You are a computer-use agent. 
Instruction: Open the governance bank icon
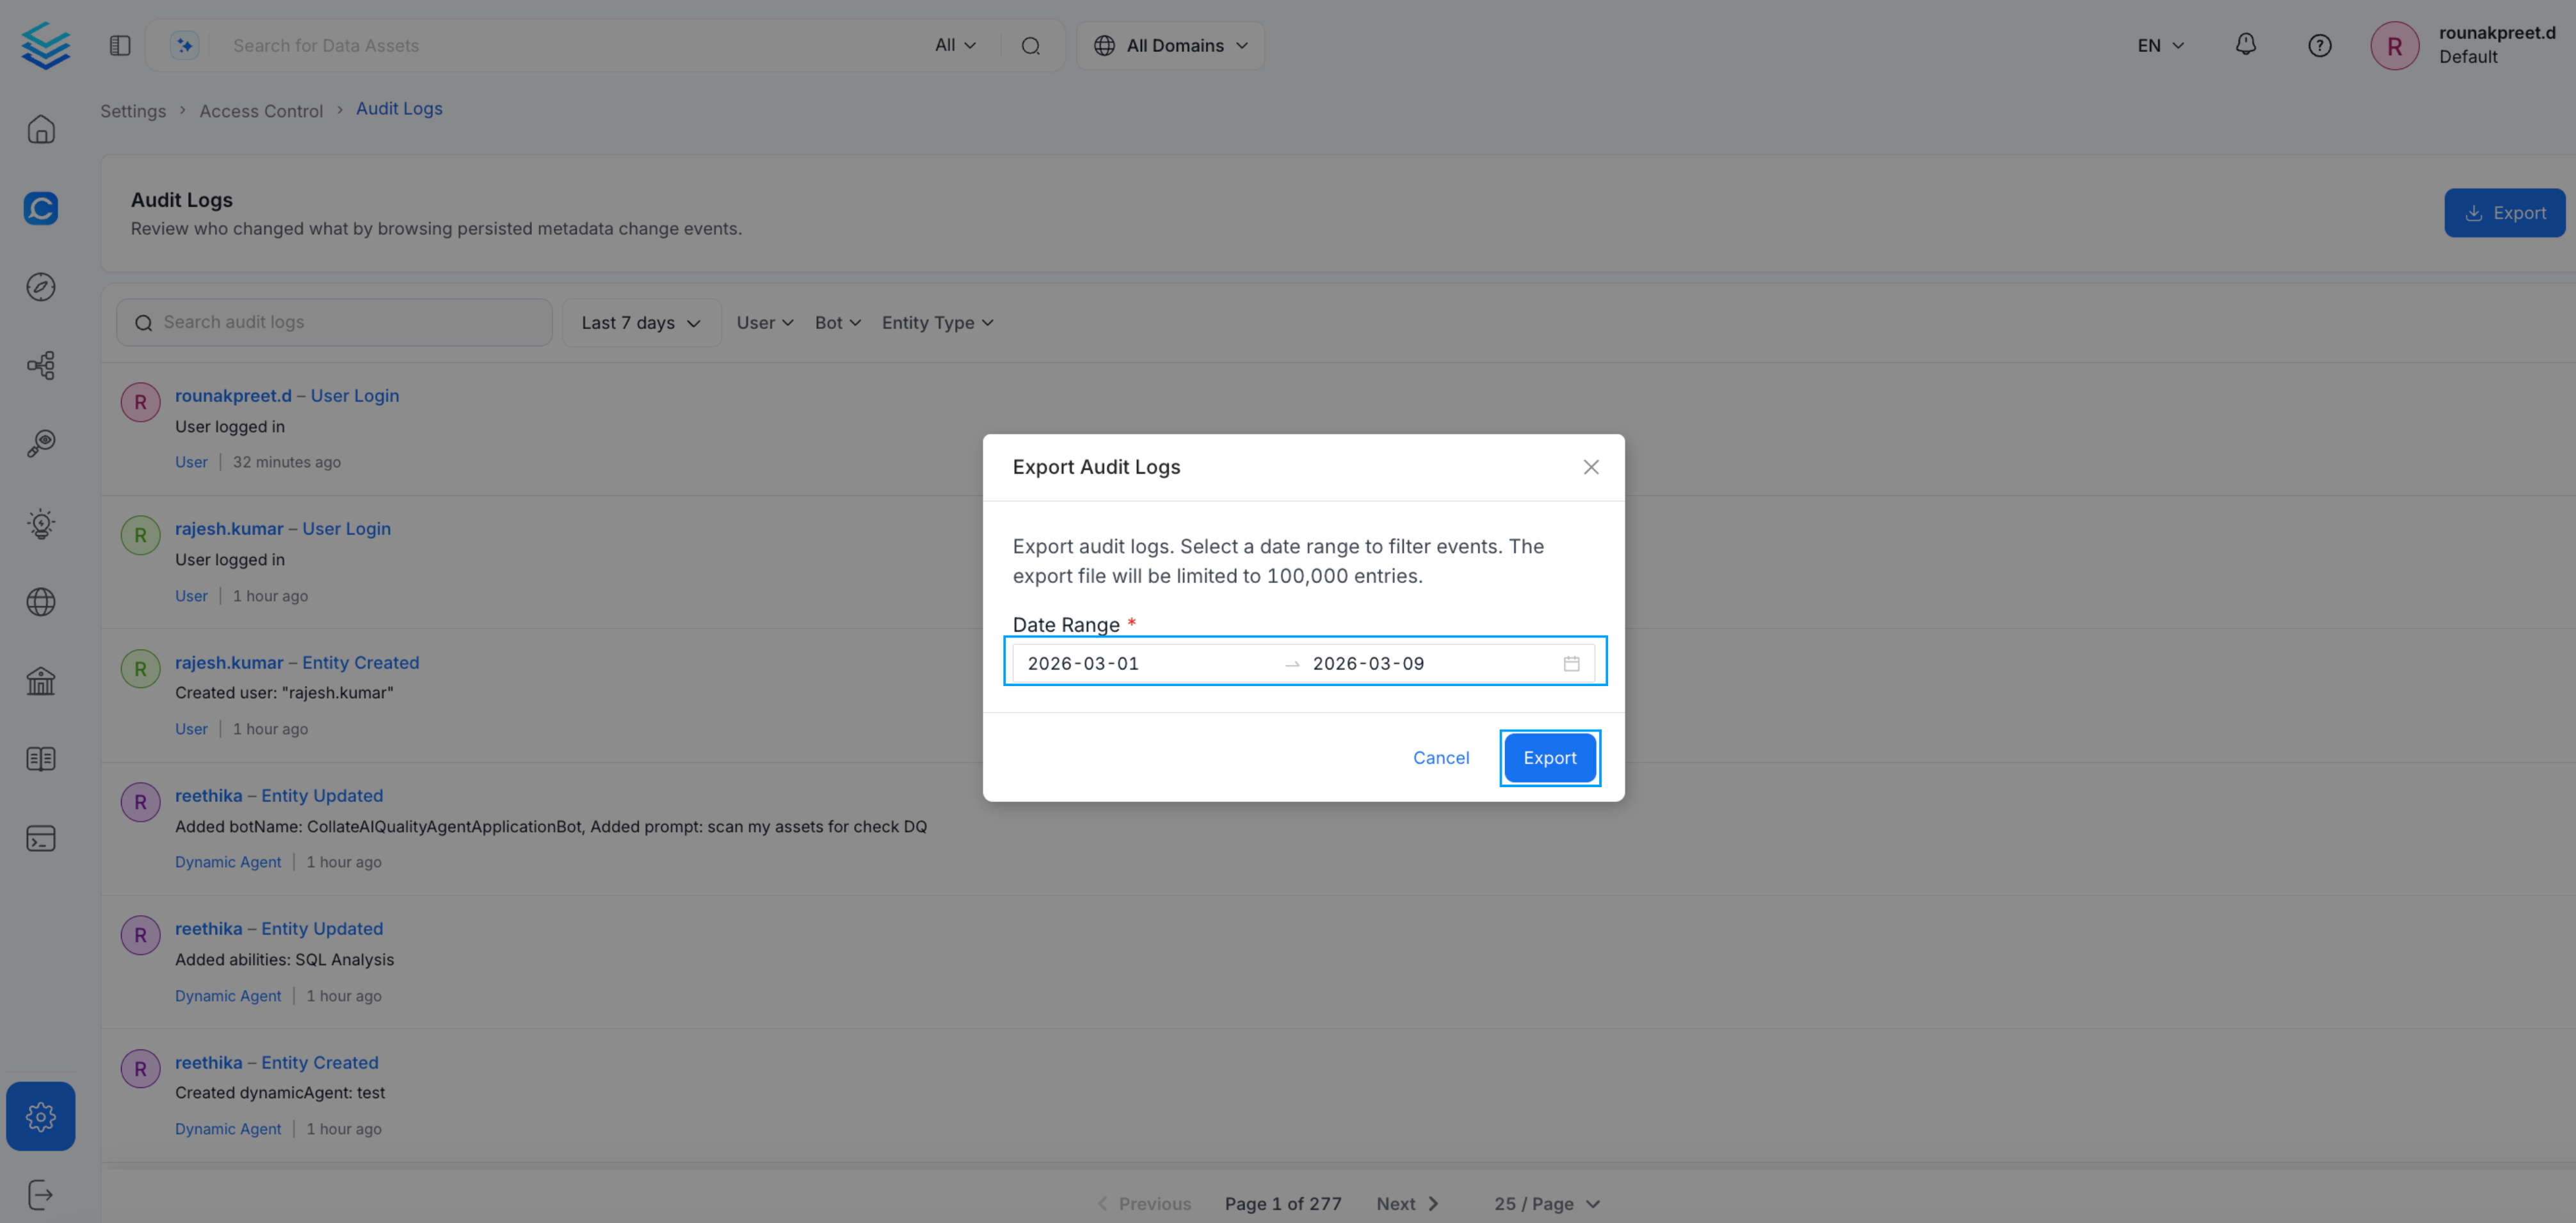point(41,681)
